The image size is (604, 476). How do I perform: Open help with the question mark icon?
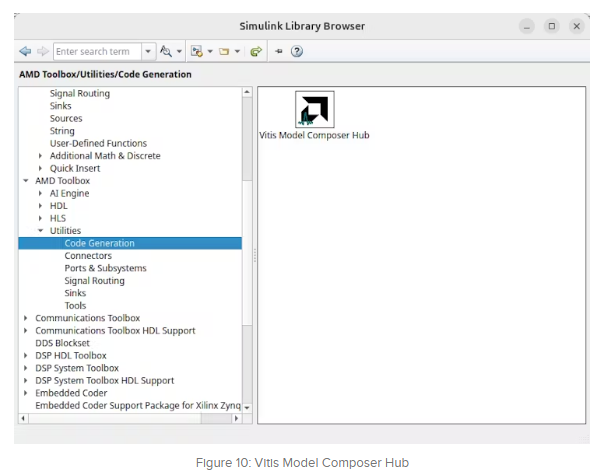coord(297,51)
